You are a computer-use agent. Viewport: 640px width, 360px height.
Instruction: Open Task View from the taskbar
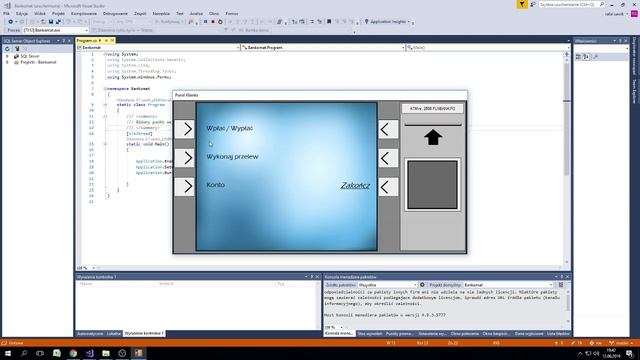tap(40, 353)
